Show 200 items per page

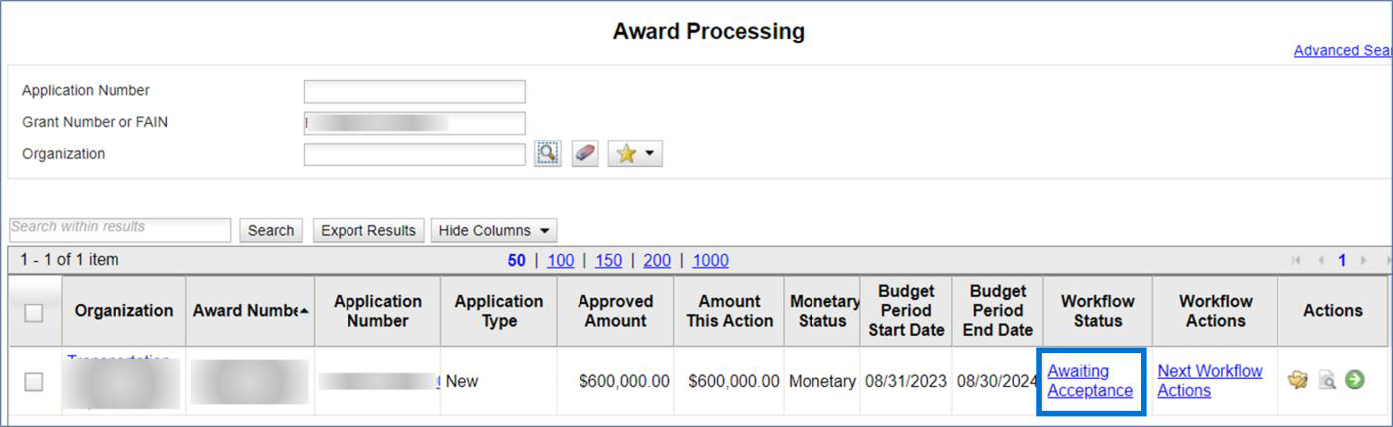(657, 260)
